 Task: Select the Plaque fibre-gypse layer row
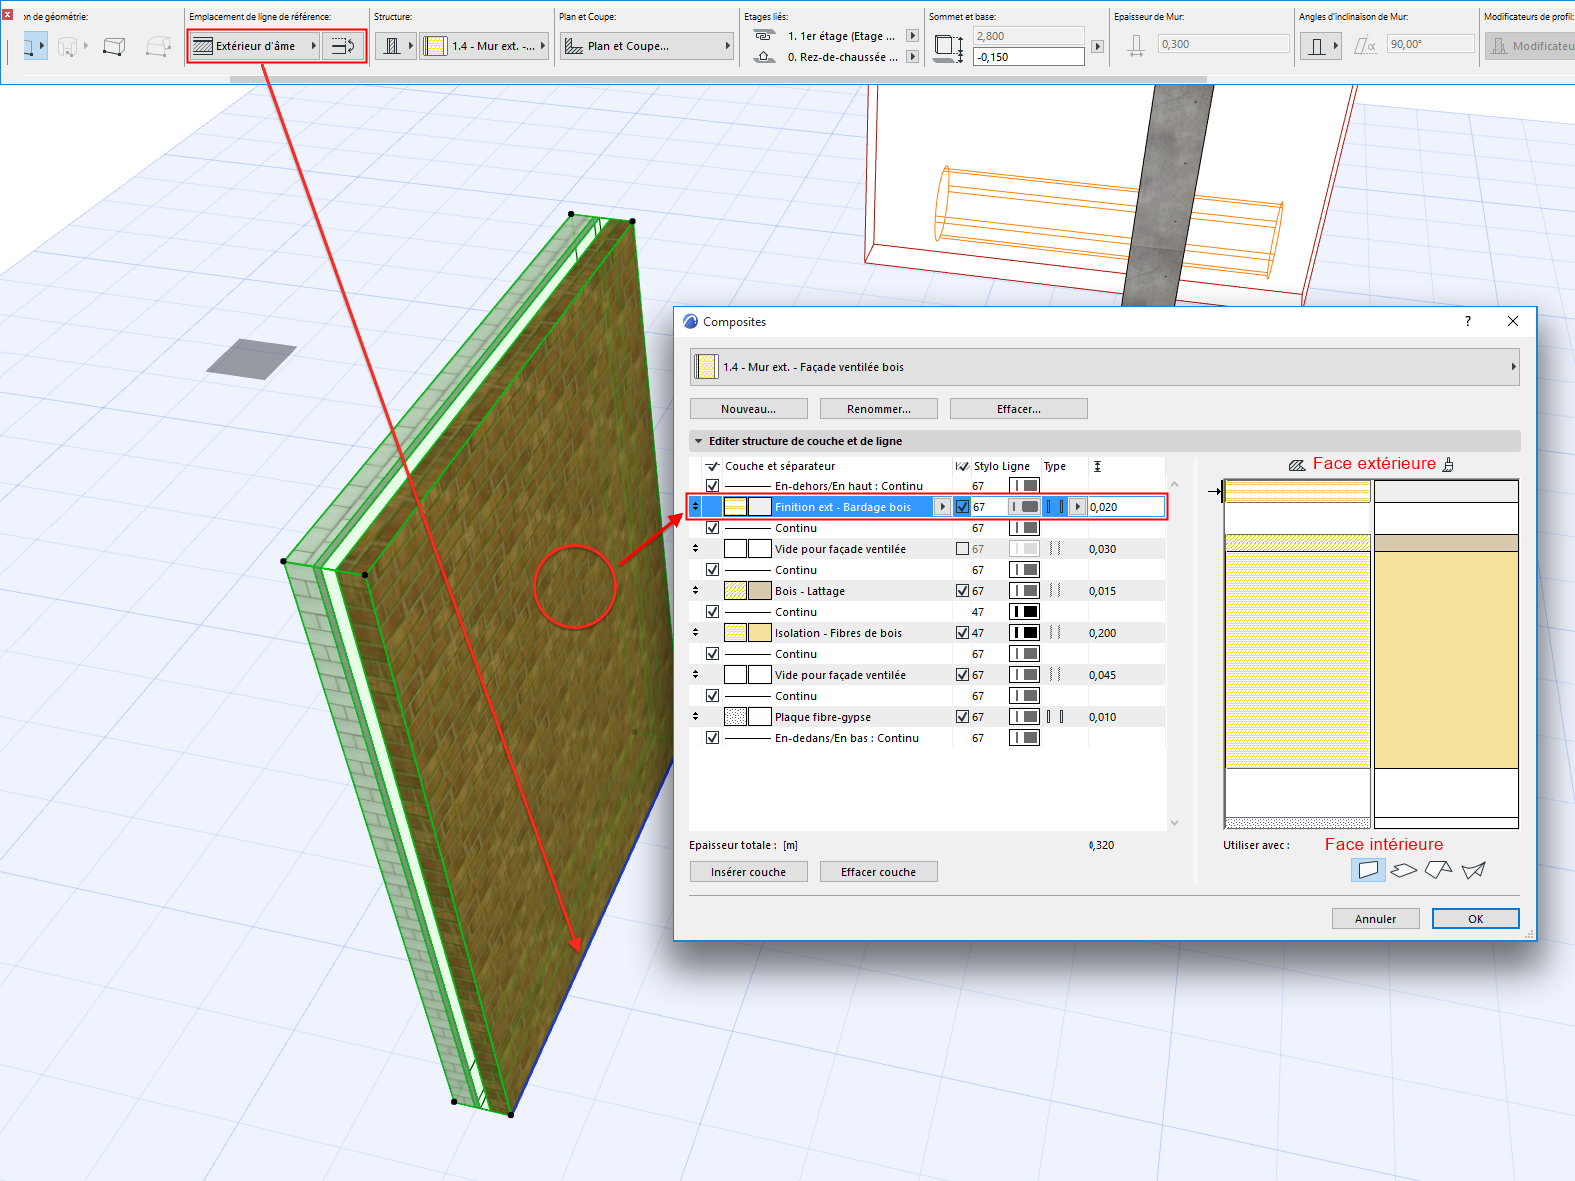pyautogui.click(x=822, y=717)
